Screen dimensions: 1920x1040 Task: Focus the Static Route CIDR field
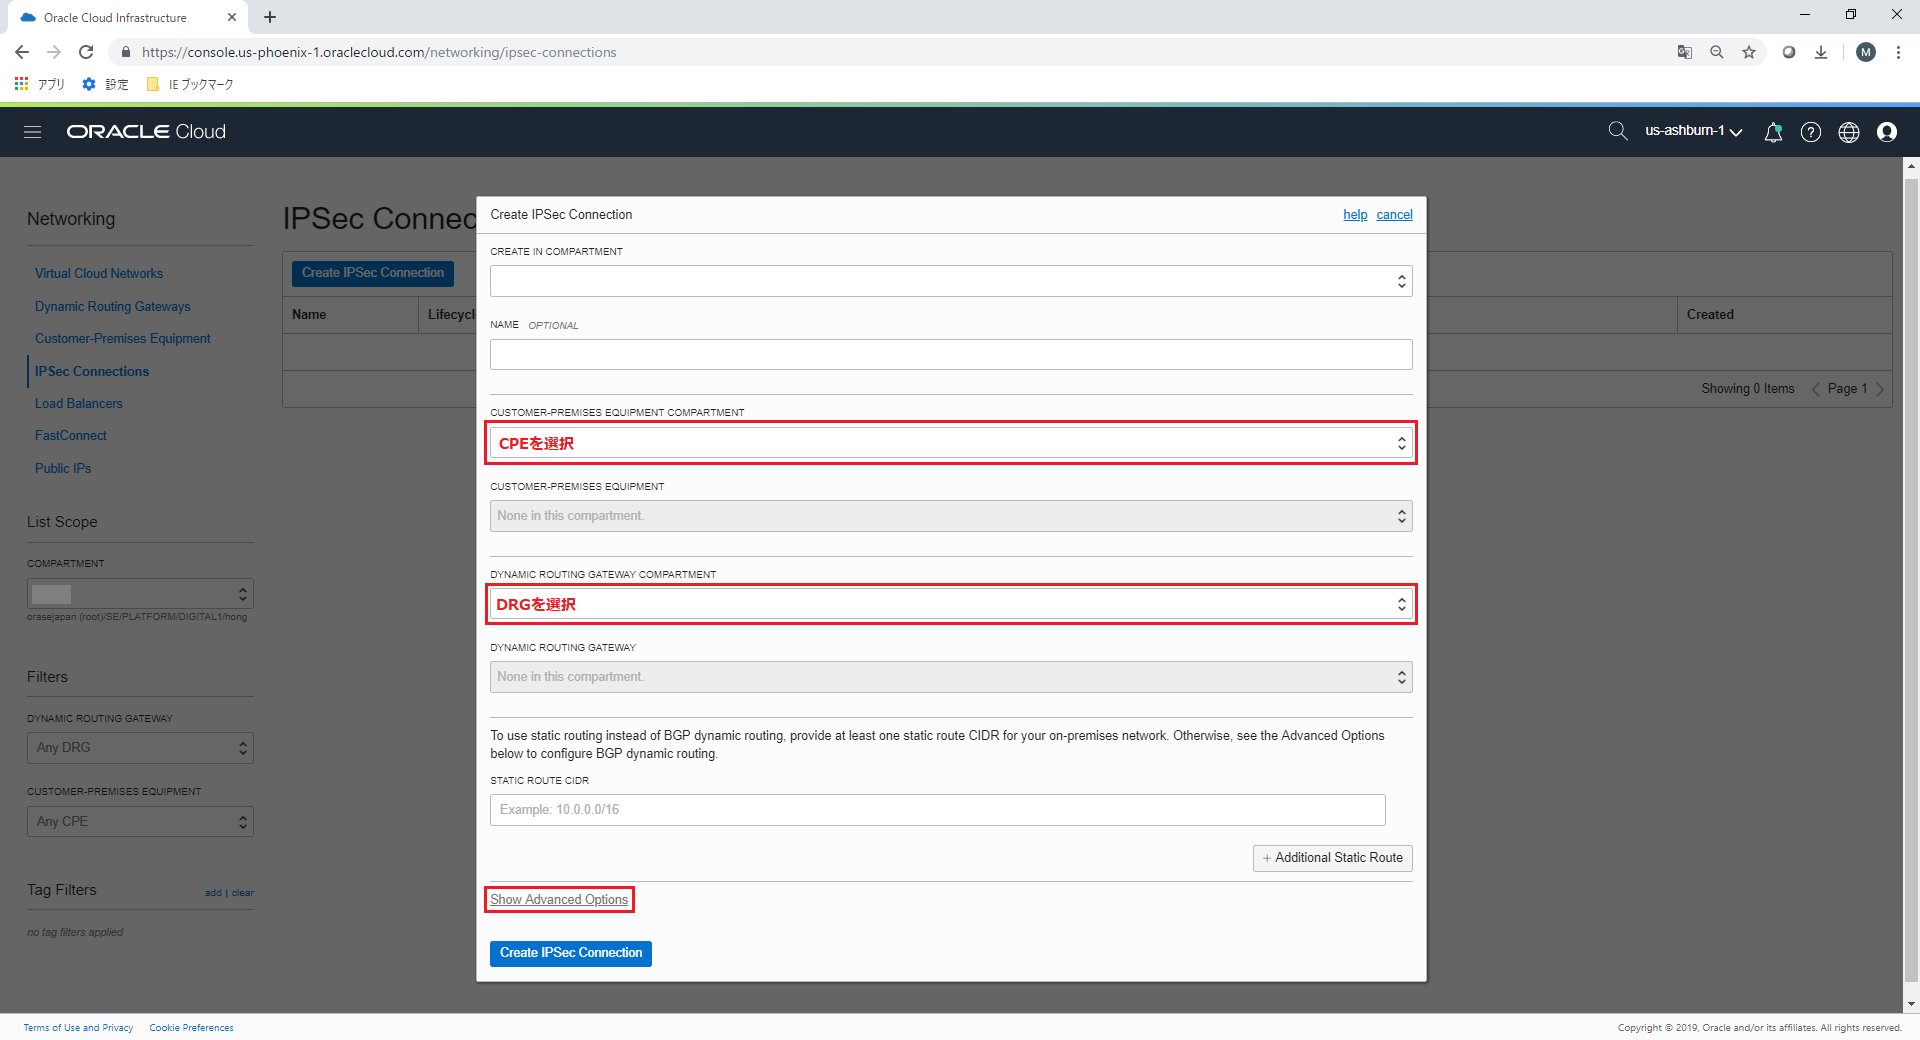[x=938, y=810]
